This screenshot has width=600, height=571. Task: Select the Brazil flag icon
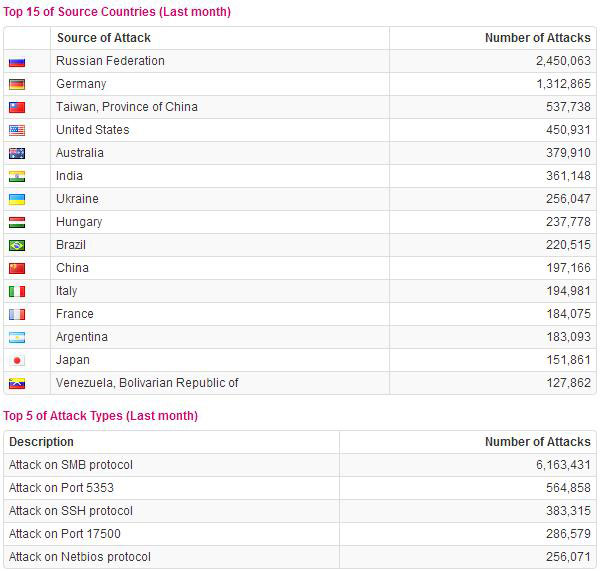(17, 245)
